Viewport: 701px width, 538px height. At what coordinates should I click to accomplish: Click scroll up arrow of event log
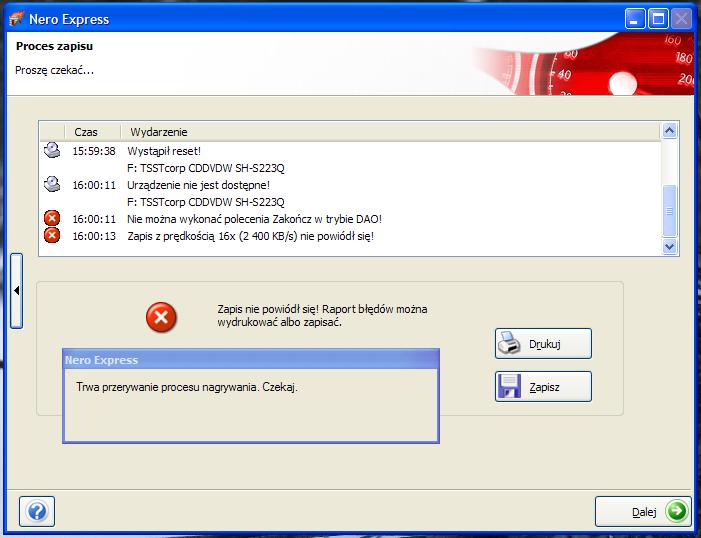(669, 131)
